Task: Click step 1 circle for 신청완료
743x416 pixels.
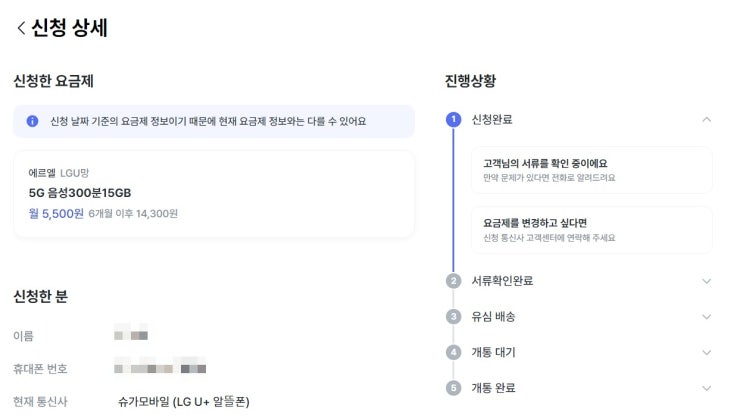Action: (x=453, y=119)
